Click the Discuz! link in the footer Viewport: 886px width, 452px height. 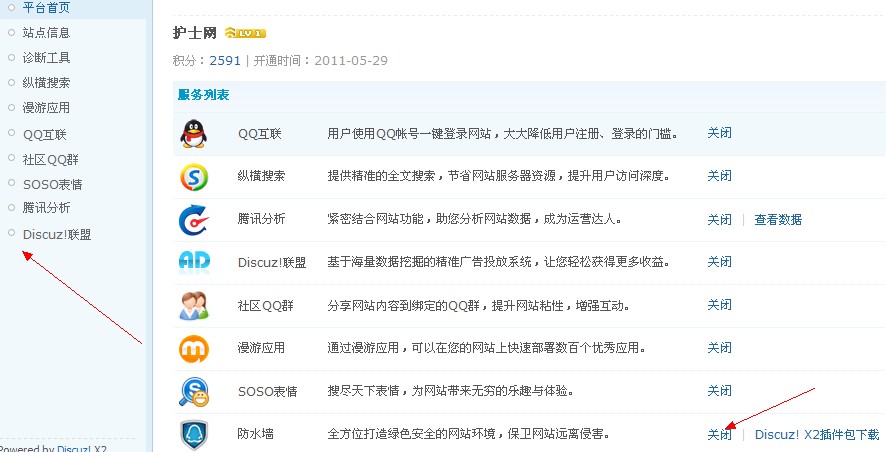tap(75, 449)
